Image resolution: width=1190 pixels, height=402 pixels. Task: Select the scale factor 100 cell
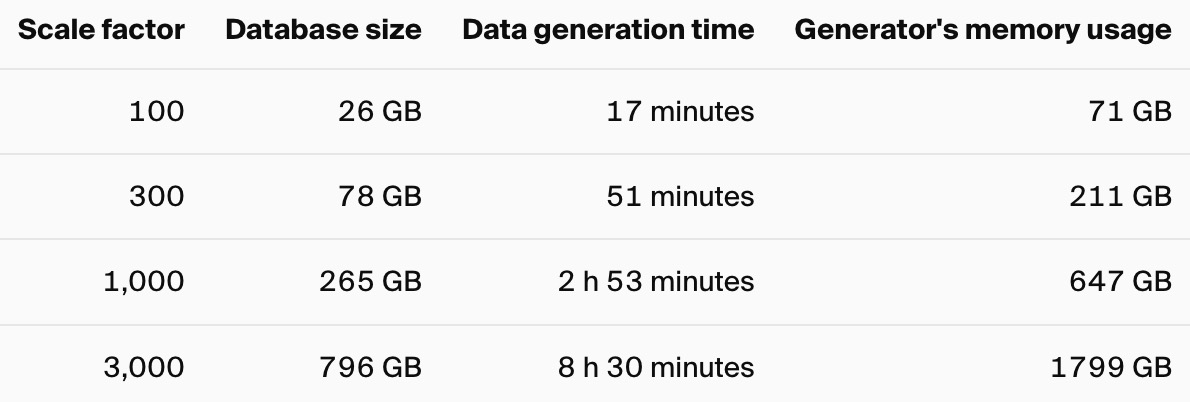[156, 111]
